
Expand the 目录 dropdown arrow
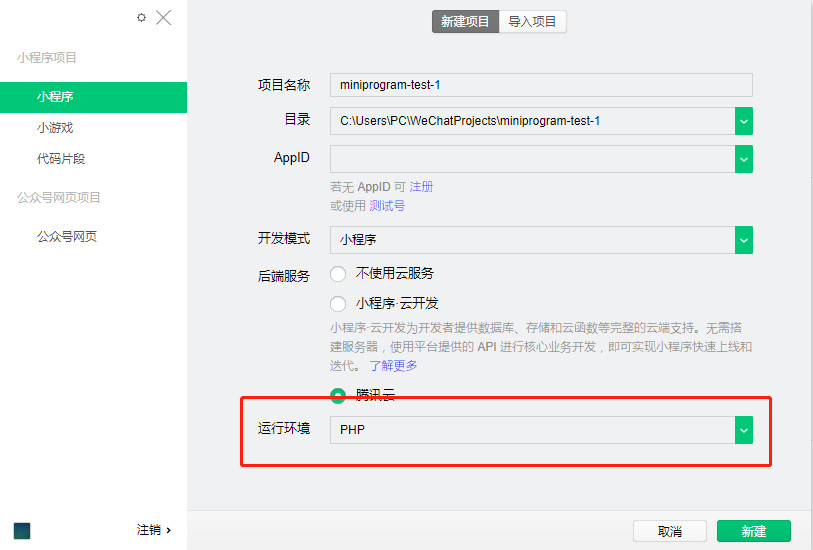744,121
